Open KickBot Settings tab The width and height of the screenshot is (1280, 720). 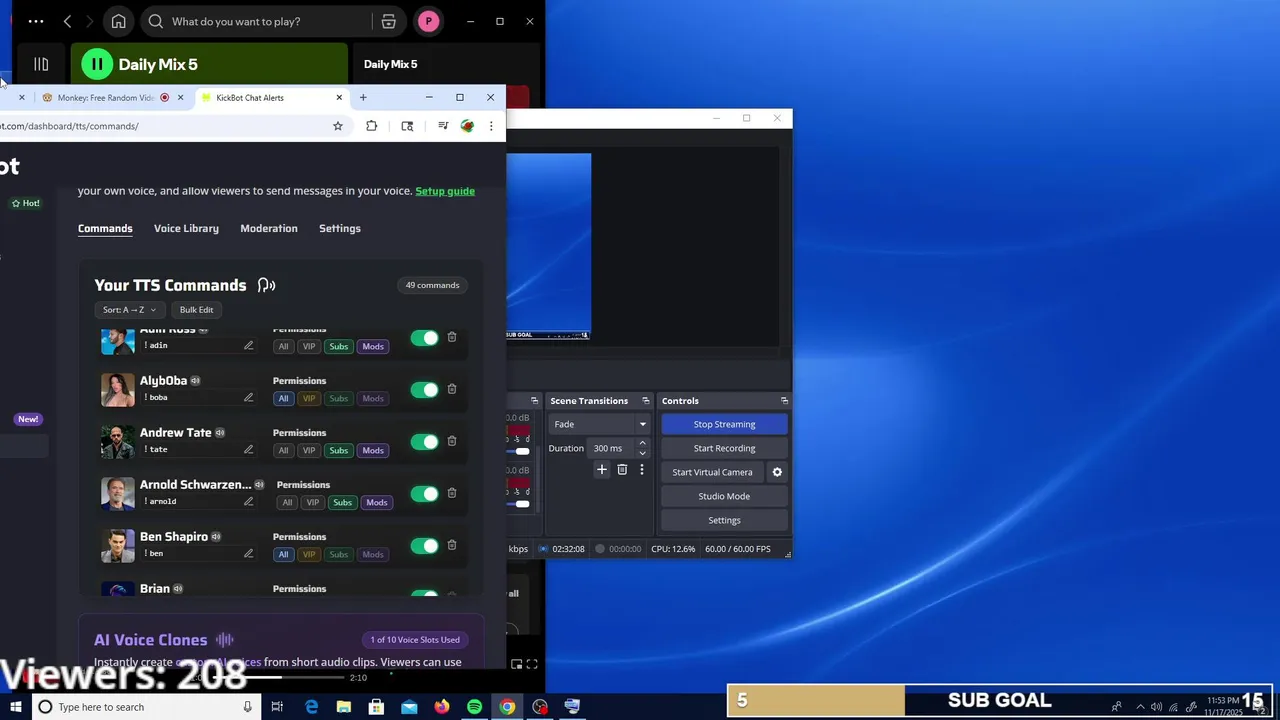point(340,228)
